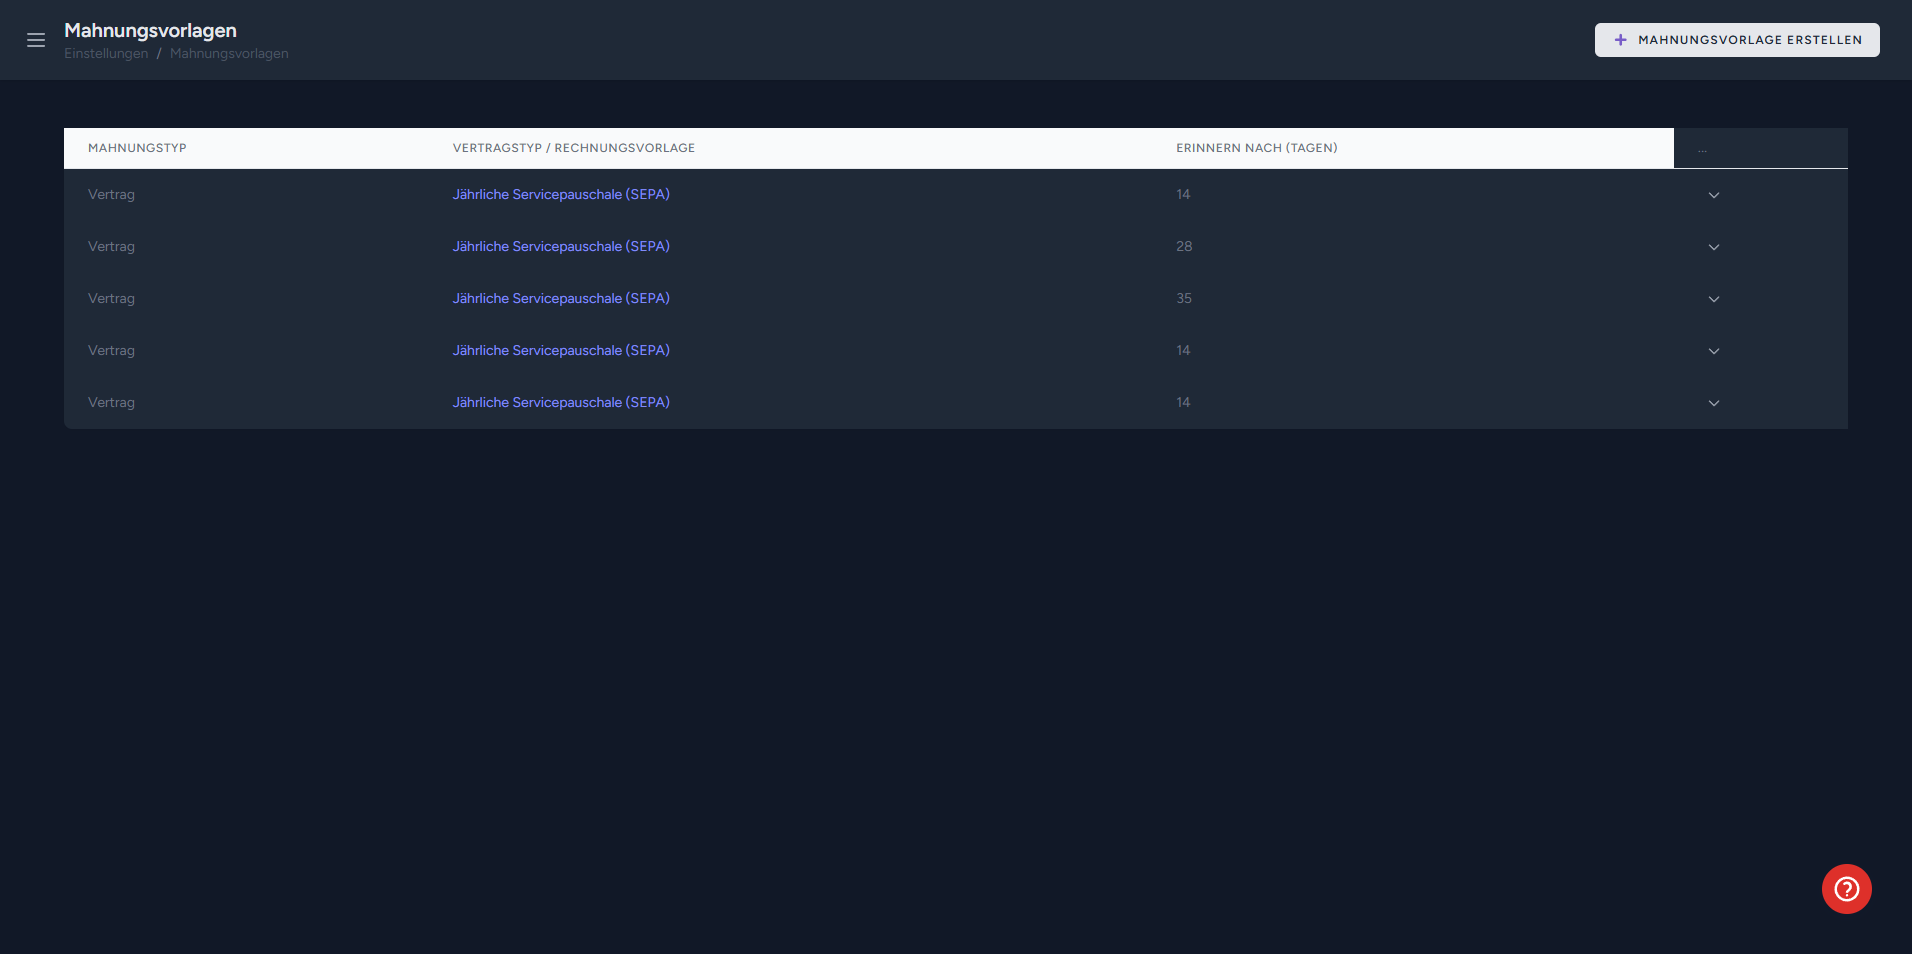Click the Mahnungsvorlagen page title
This screenshot has height=954, width=1912.
click(x=150, y=31)
